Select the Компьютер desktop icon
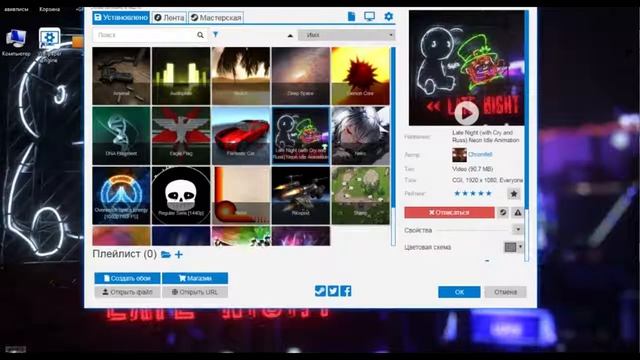This screenshot has width=640, height=360. [16, 43]
